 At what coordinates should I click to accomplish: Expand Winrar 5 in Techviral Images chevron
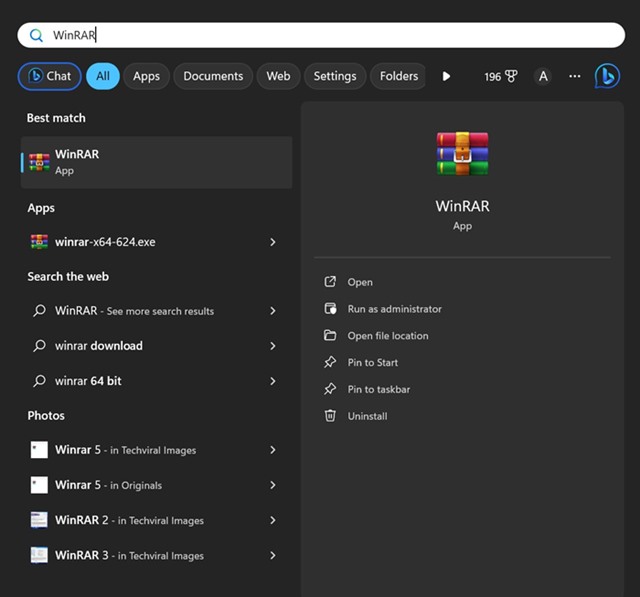click(273, 450)
